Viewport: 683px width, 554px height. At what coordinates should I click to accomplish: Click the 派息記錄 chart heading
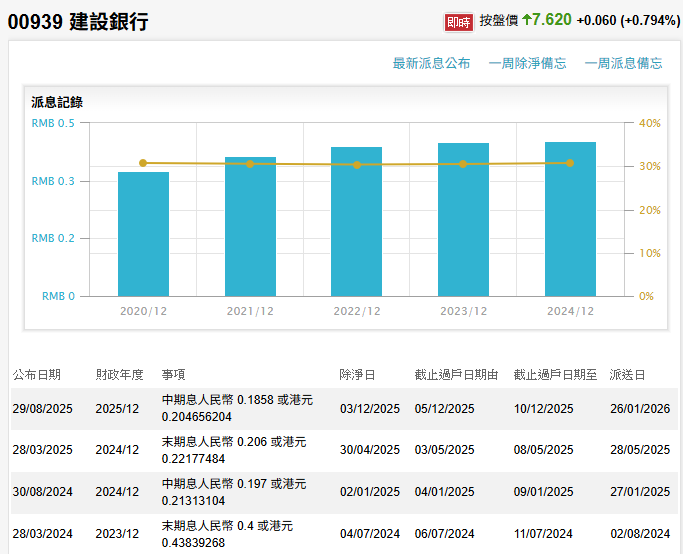click(57, 102)
